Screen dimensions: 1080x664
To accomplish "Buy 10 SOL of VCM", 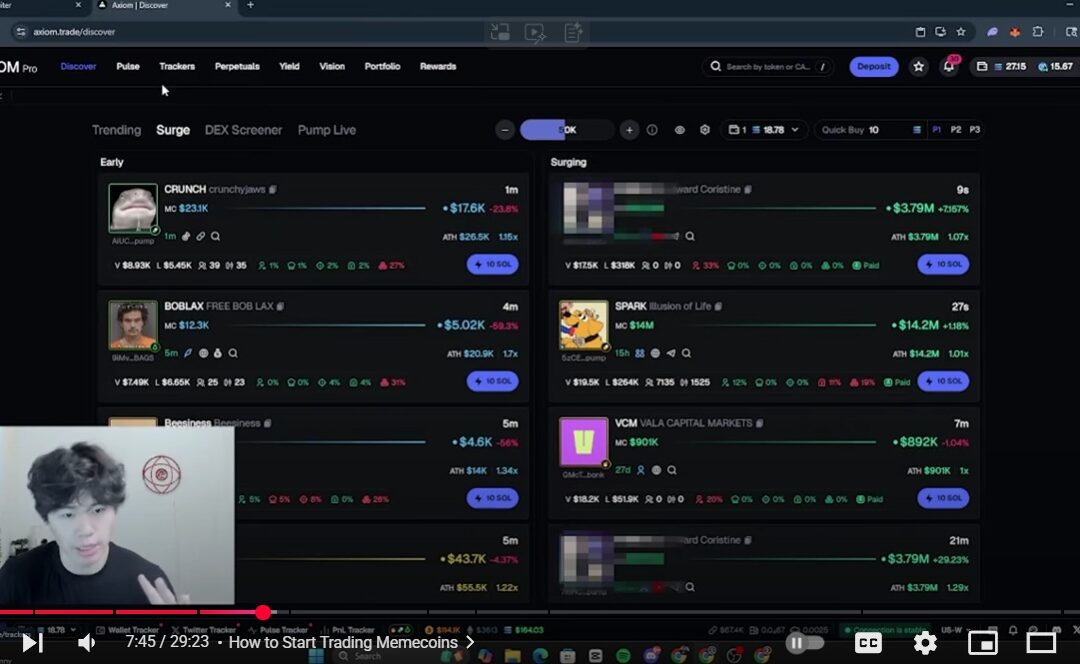I will tap(943, 498).
